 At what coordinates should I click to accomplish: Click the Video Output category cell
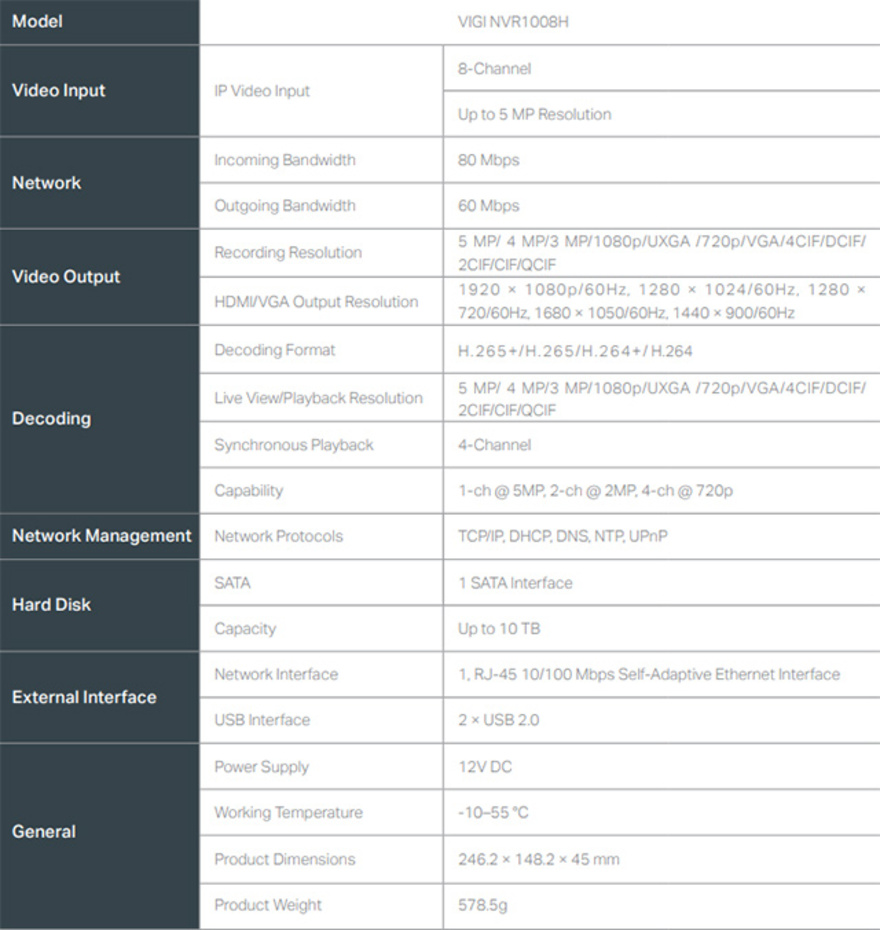(x=100, y=277)
